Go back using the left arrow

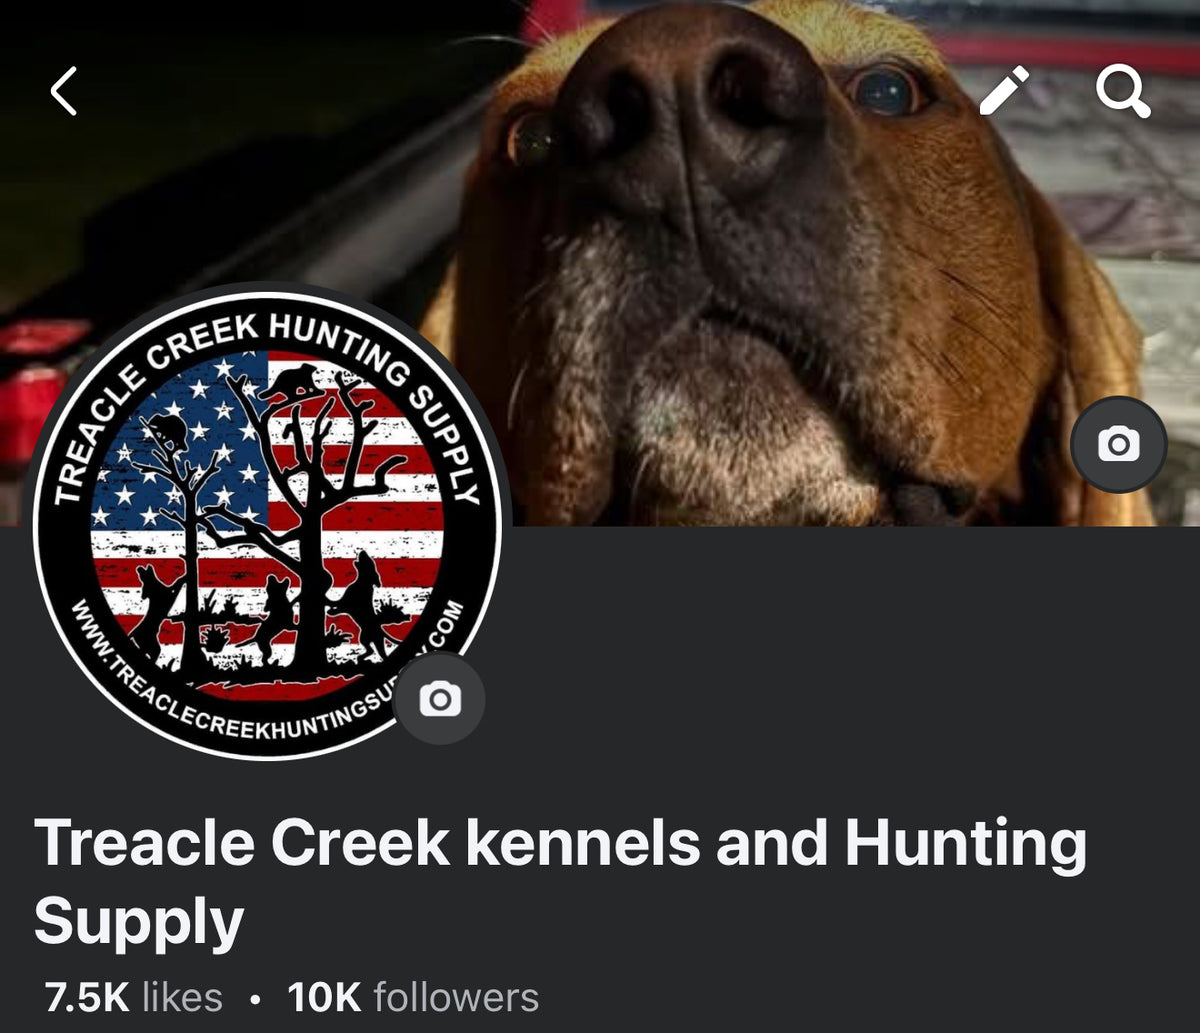[x=63, y=92]
